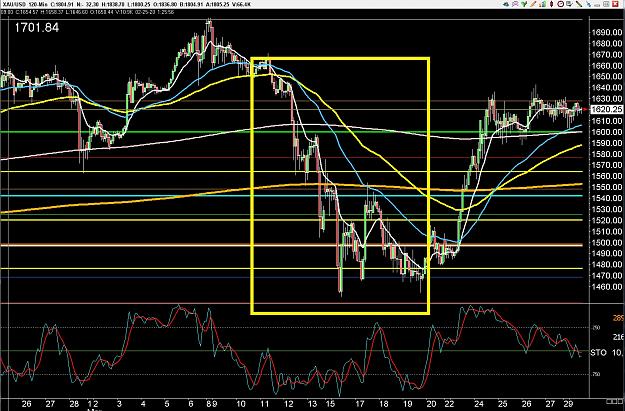
Task: Click the current price tag 1620.25
Action: [606, 109]
